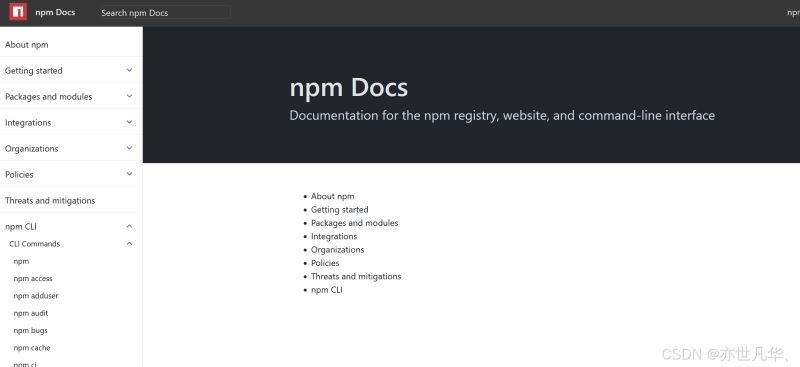Open the npm access sidebar entry
This screenshot has width=800, height=367.
pos(33,279)
